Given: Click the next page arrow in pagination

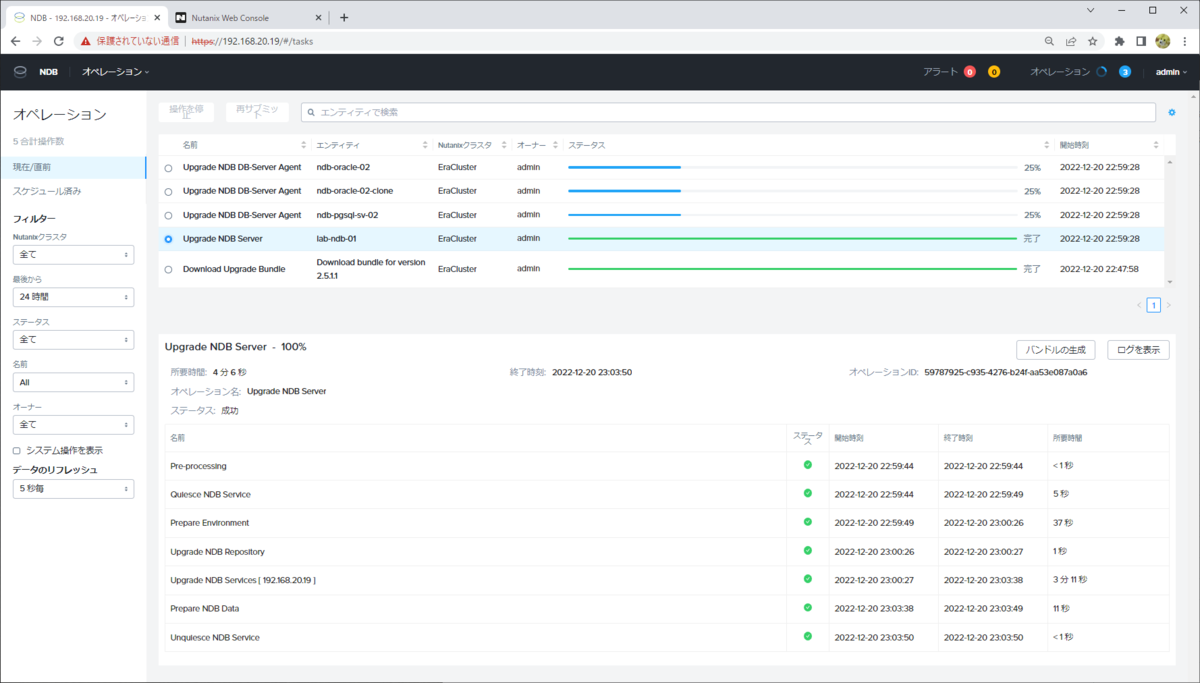Looking at the screenshot, I should coord(1169,305).
